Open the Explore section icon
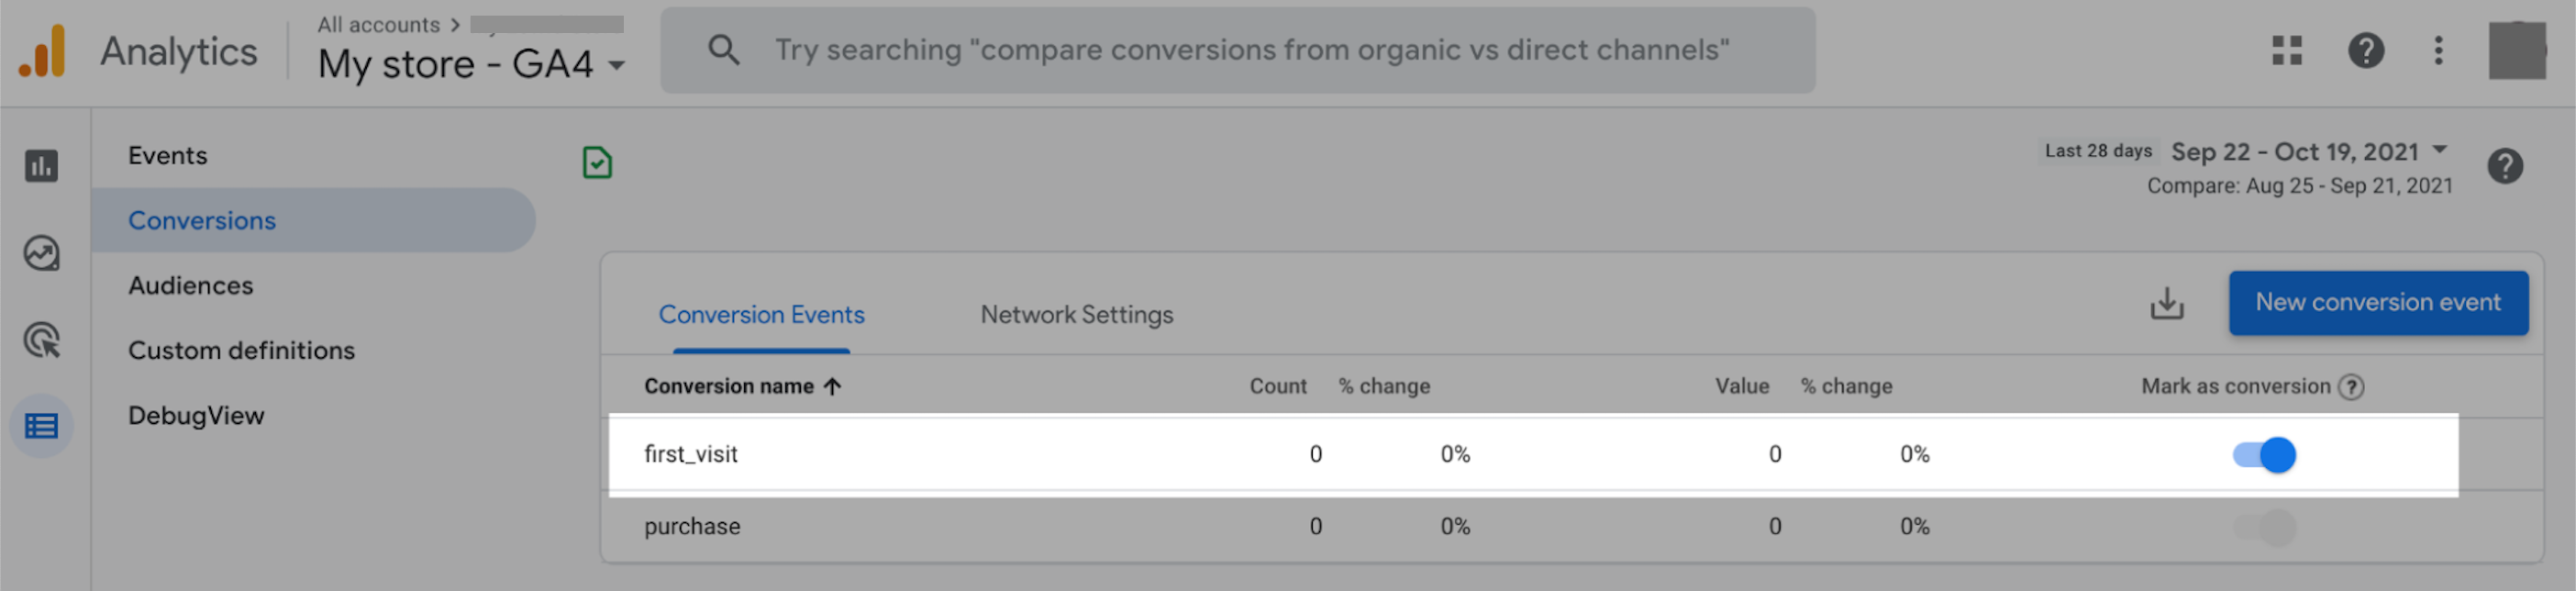Viewport: 2576px width, 591px height. 40,254
